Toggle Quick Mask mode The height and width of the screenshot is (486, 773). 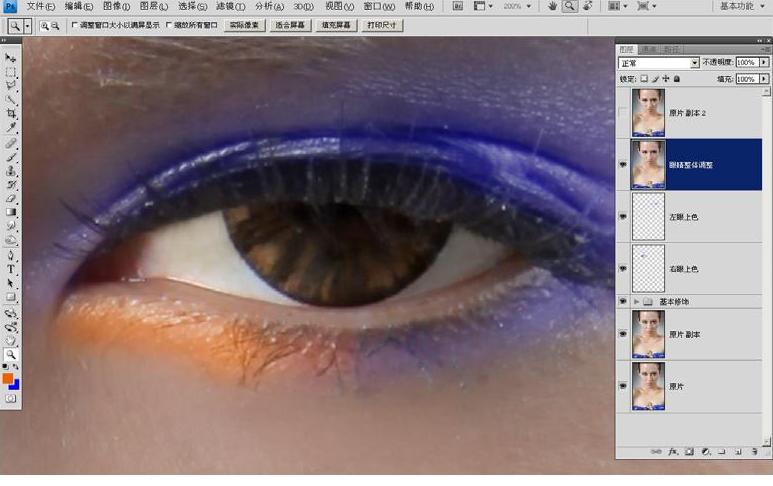[x=10, y=398]
